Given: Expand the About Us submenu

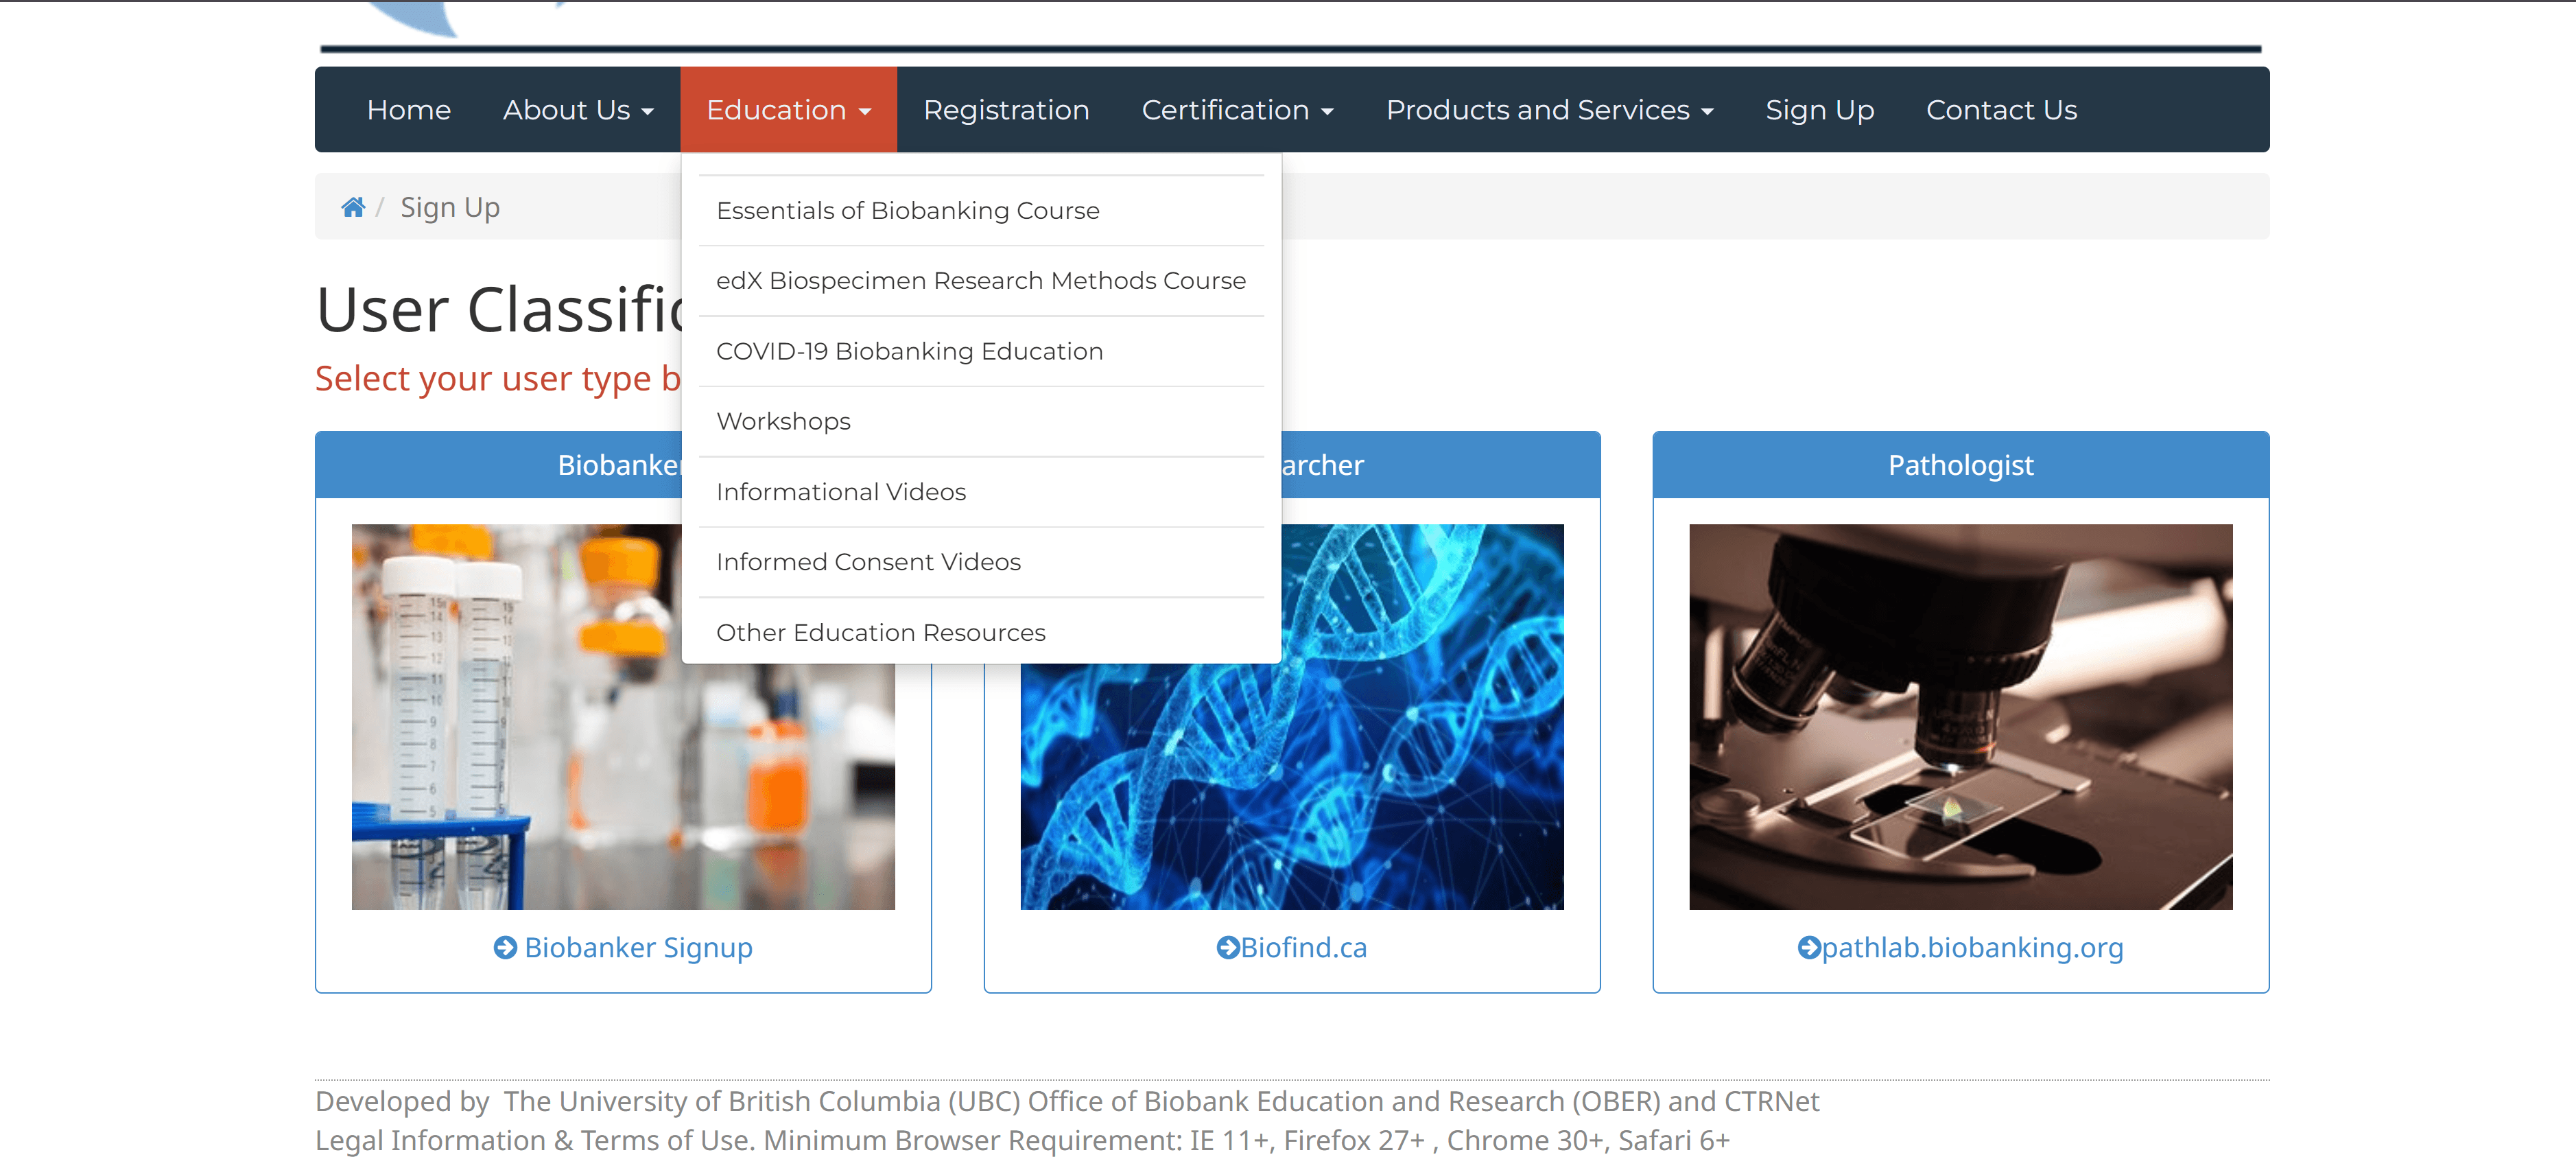Looking at the screenshot, I should (x=577, y=110).
